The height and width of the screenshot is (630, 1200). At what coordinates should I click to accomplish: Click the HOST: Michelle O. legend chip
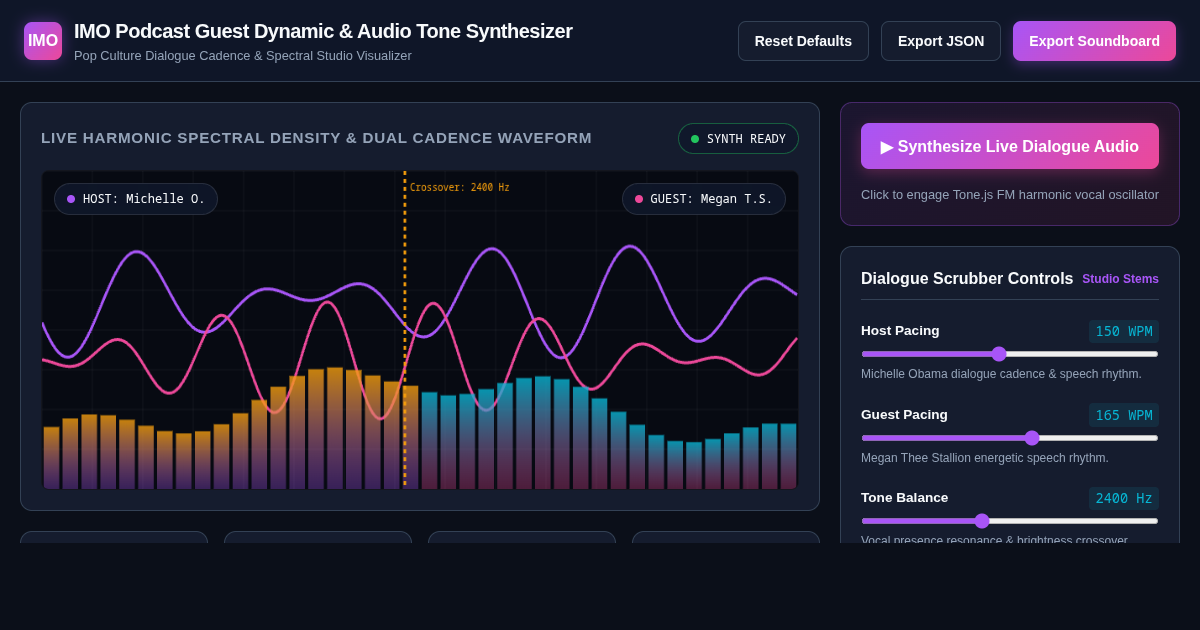click(x=136, y=199)
